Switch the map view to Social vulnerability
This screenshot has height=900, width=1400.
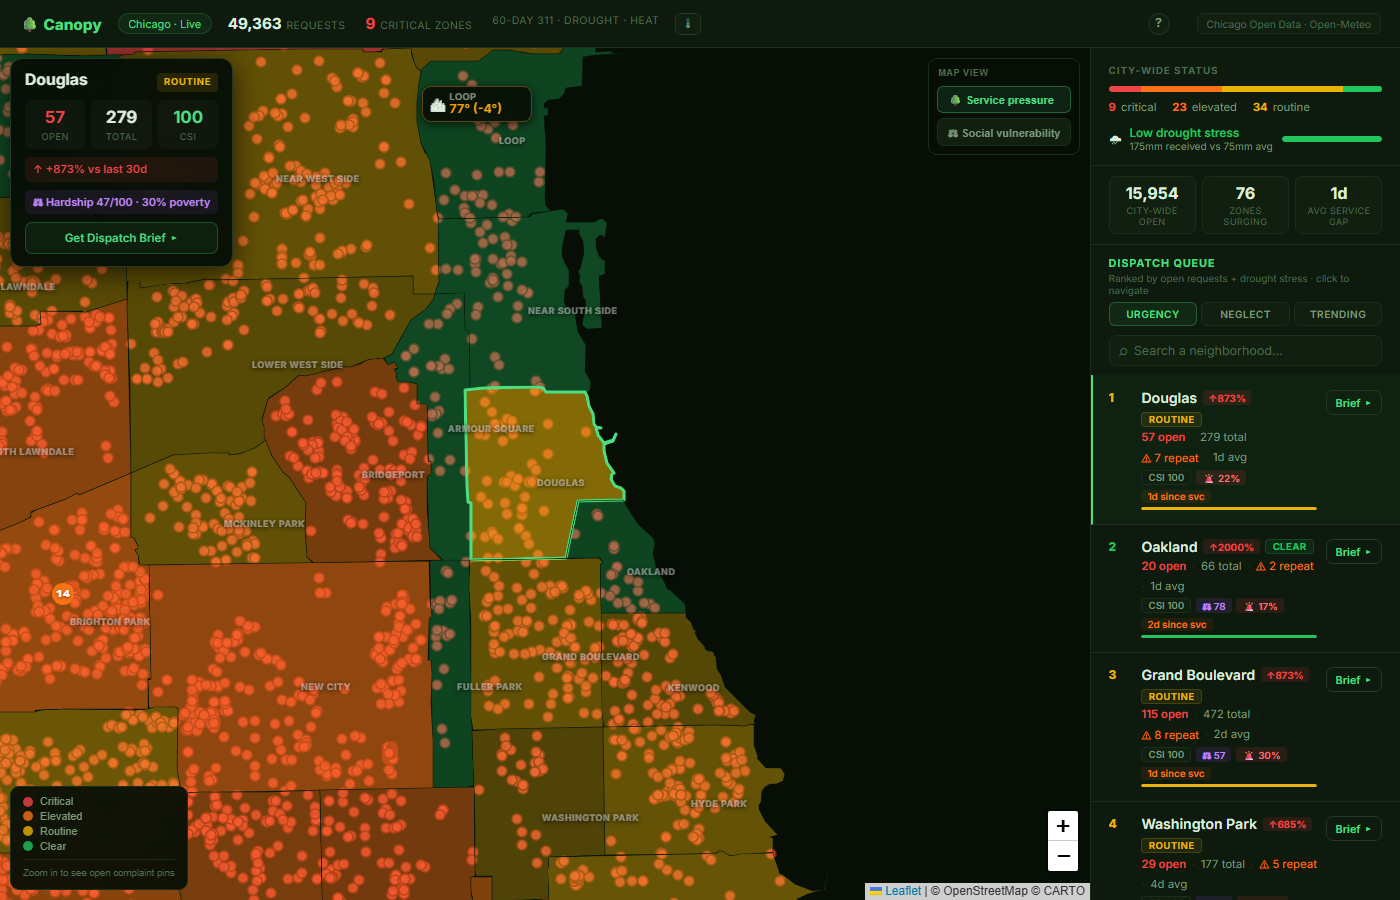click(x=1003, y=133)
